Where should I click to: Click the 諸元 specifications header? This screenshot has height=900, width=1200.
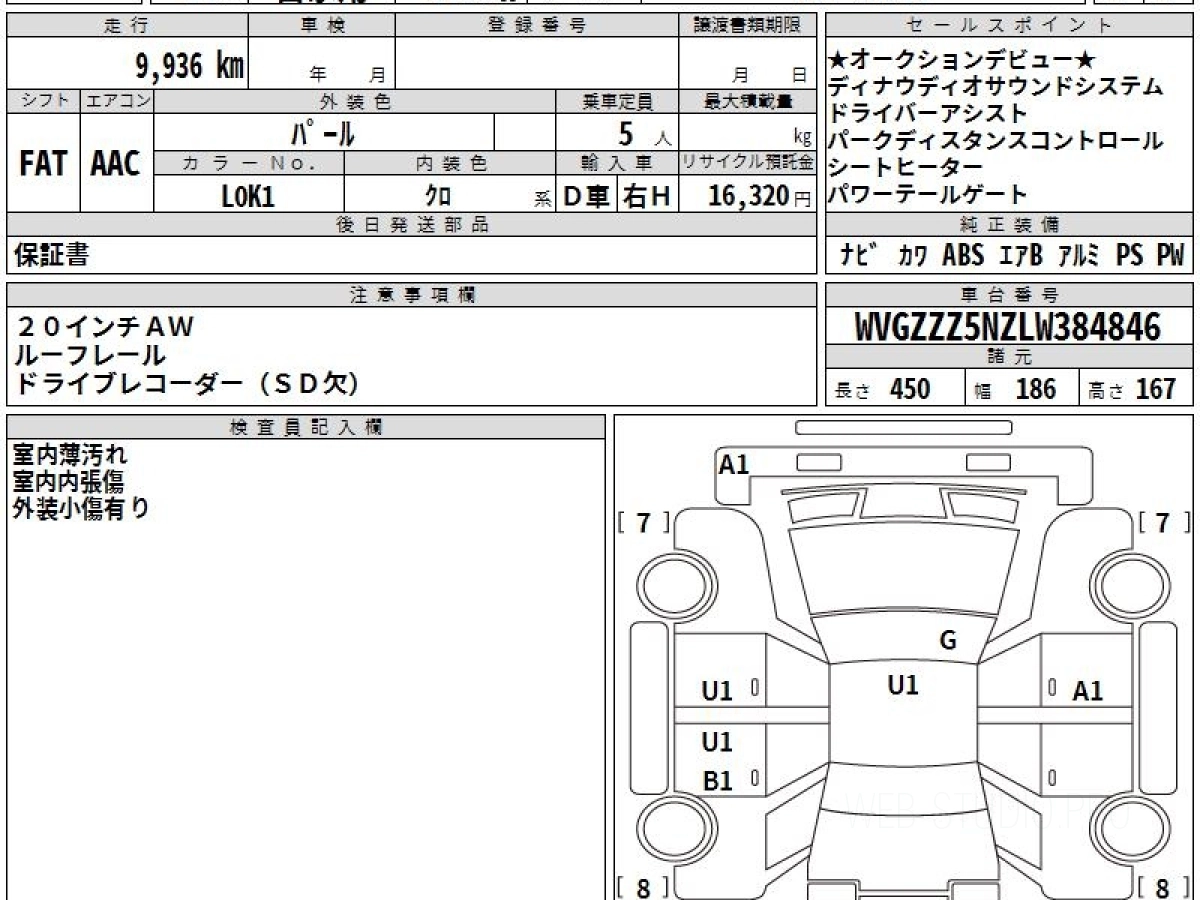coord(1010,357)
